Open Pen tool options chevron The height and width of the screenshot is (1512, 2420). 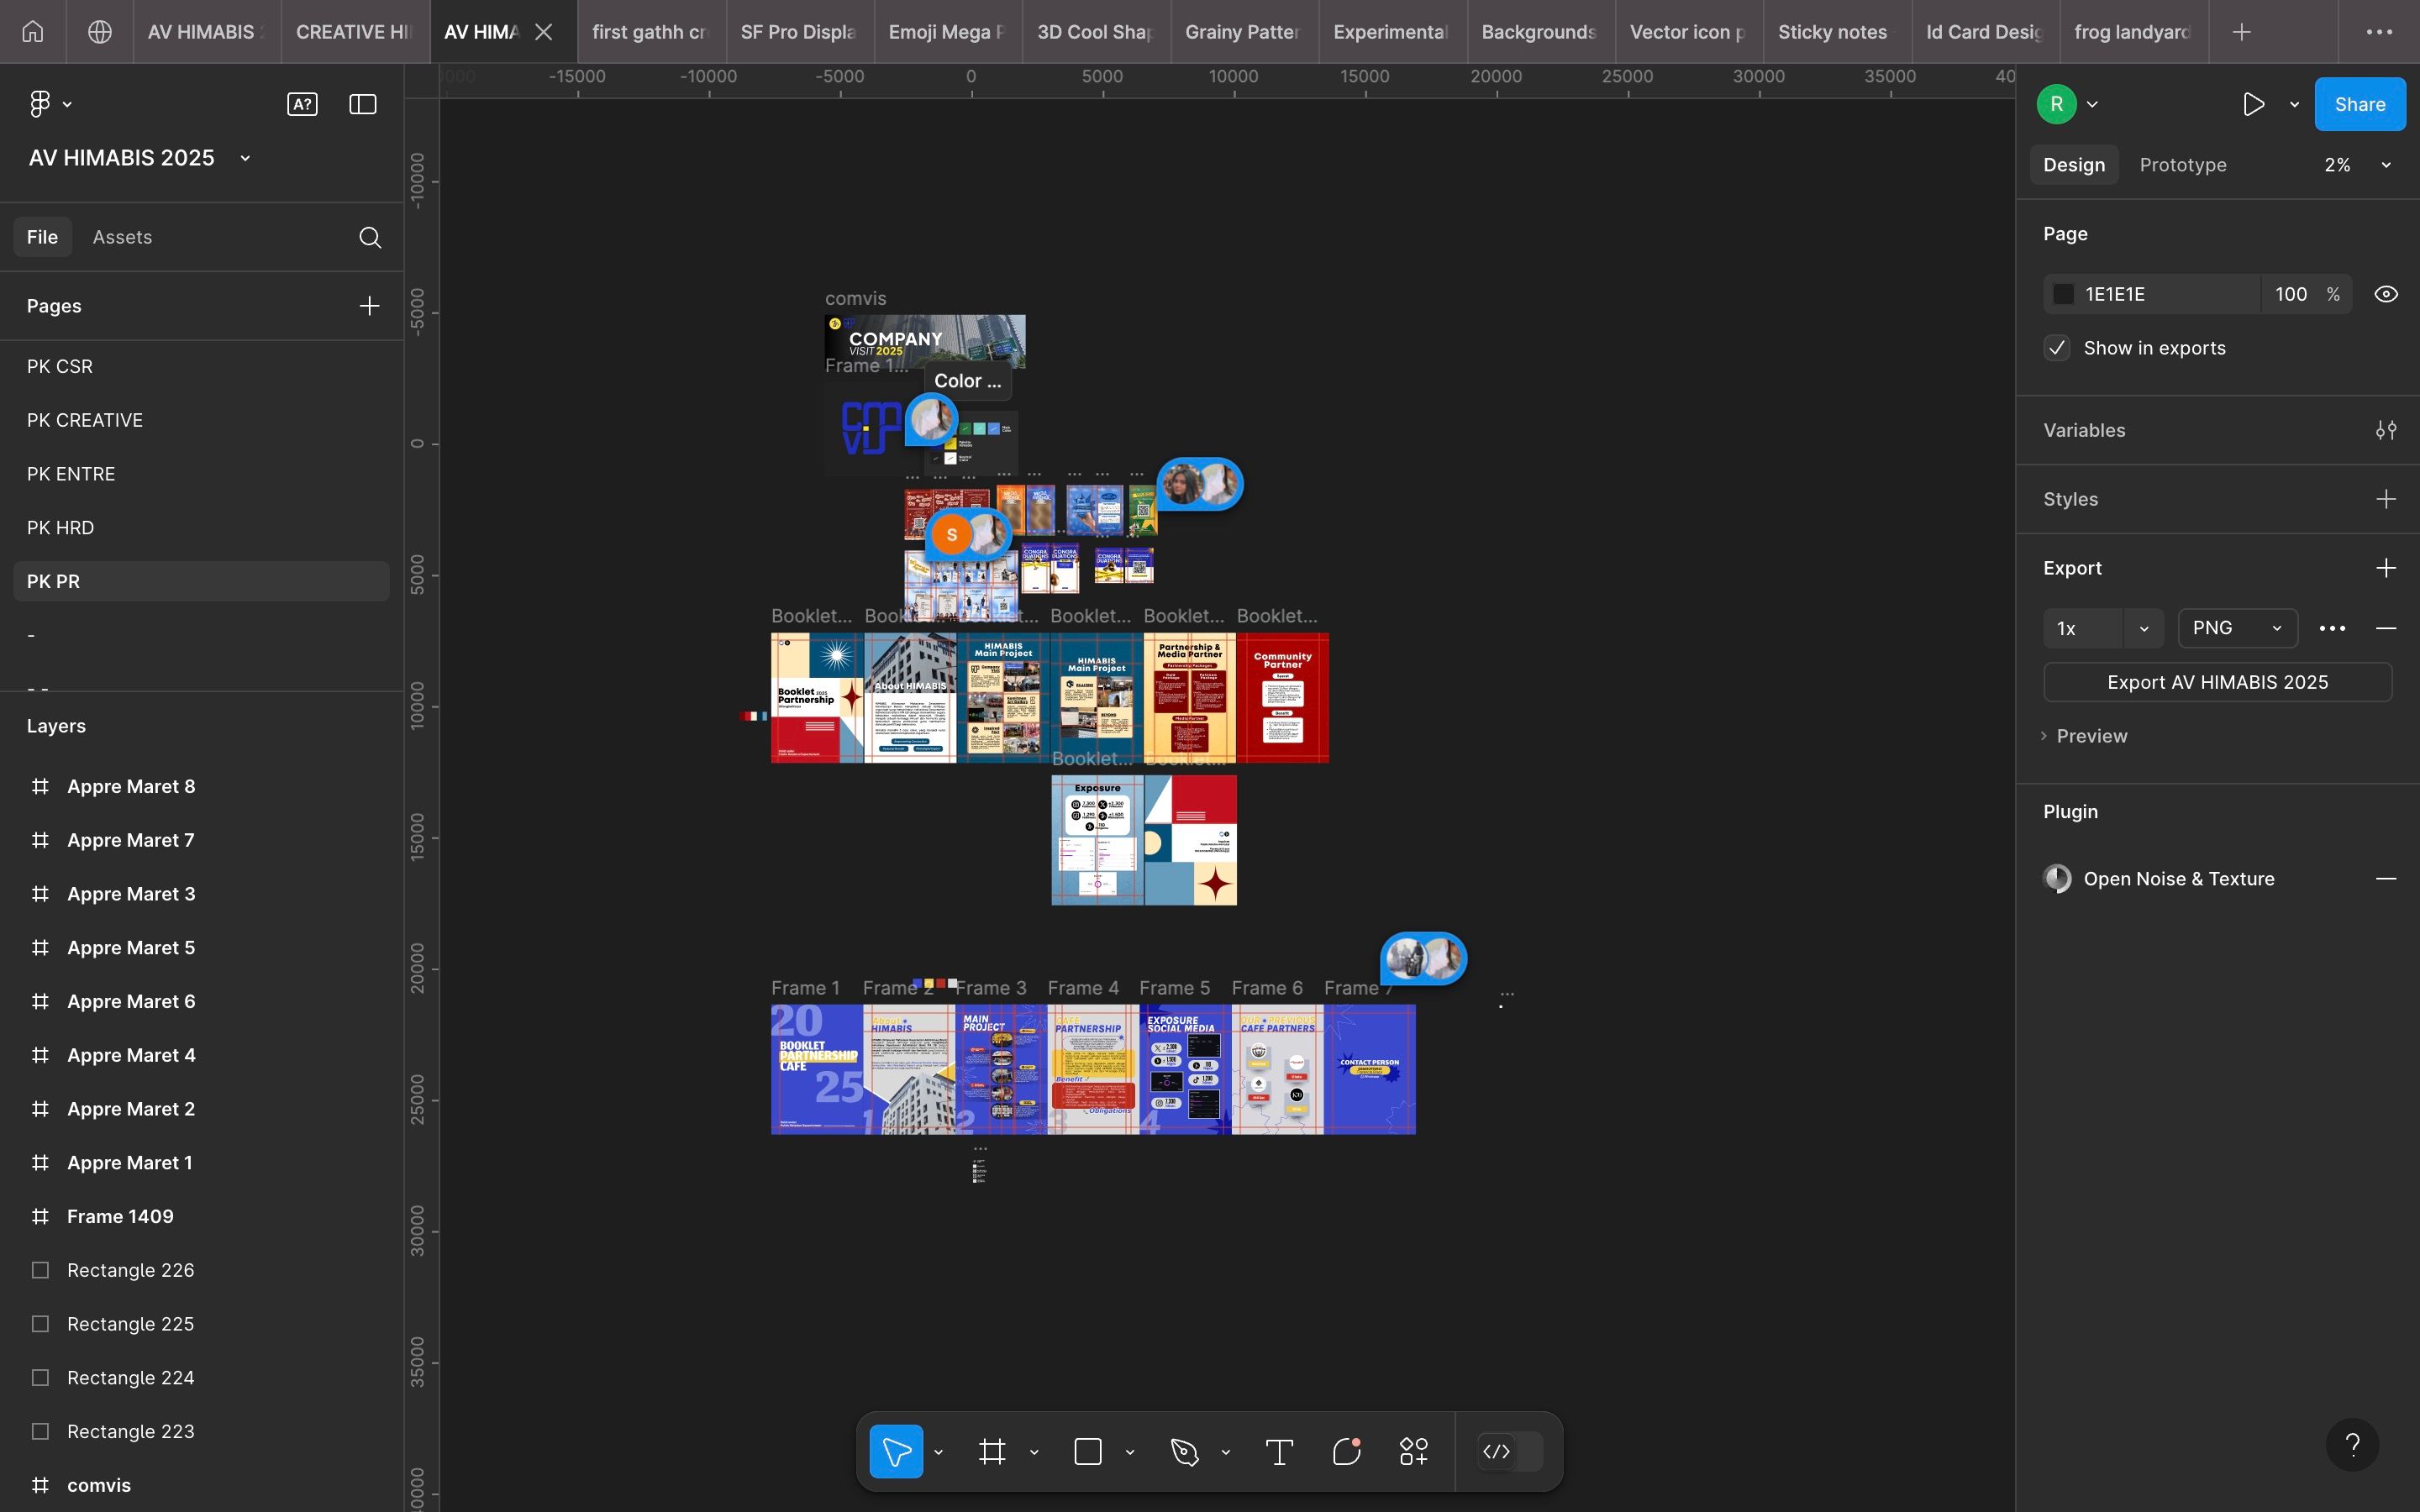click(1226, 1451)
